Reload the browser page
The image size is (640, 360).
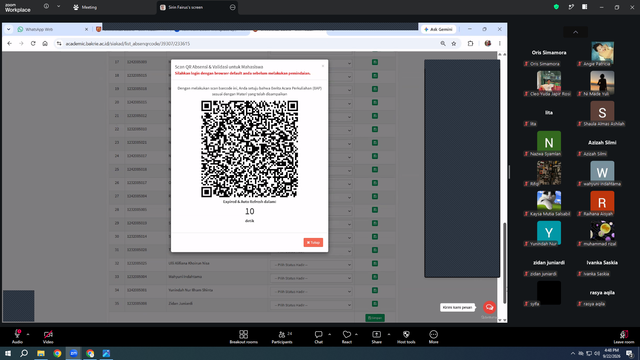tap(33, 44)
